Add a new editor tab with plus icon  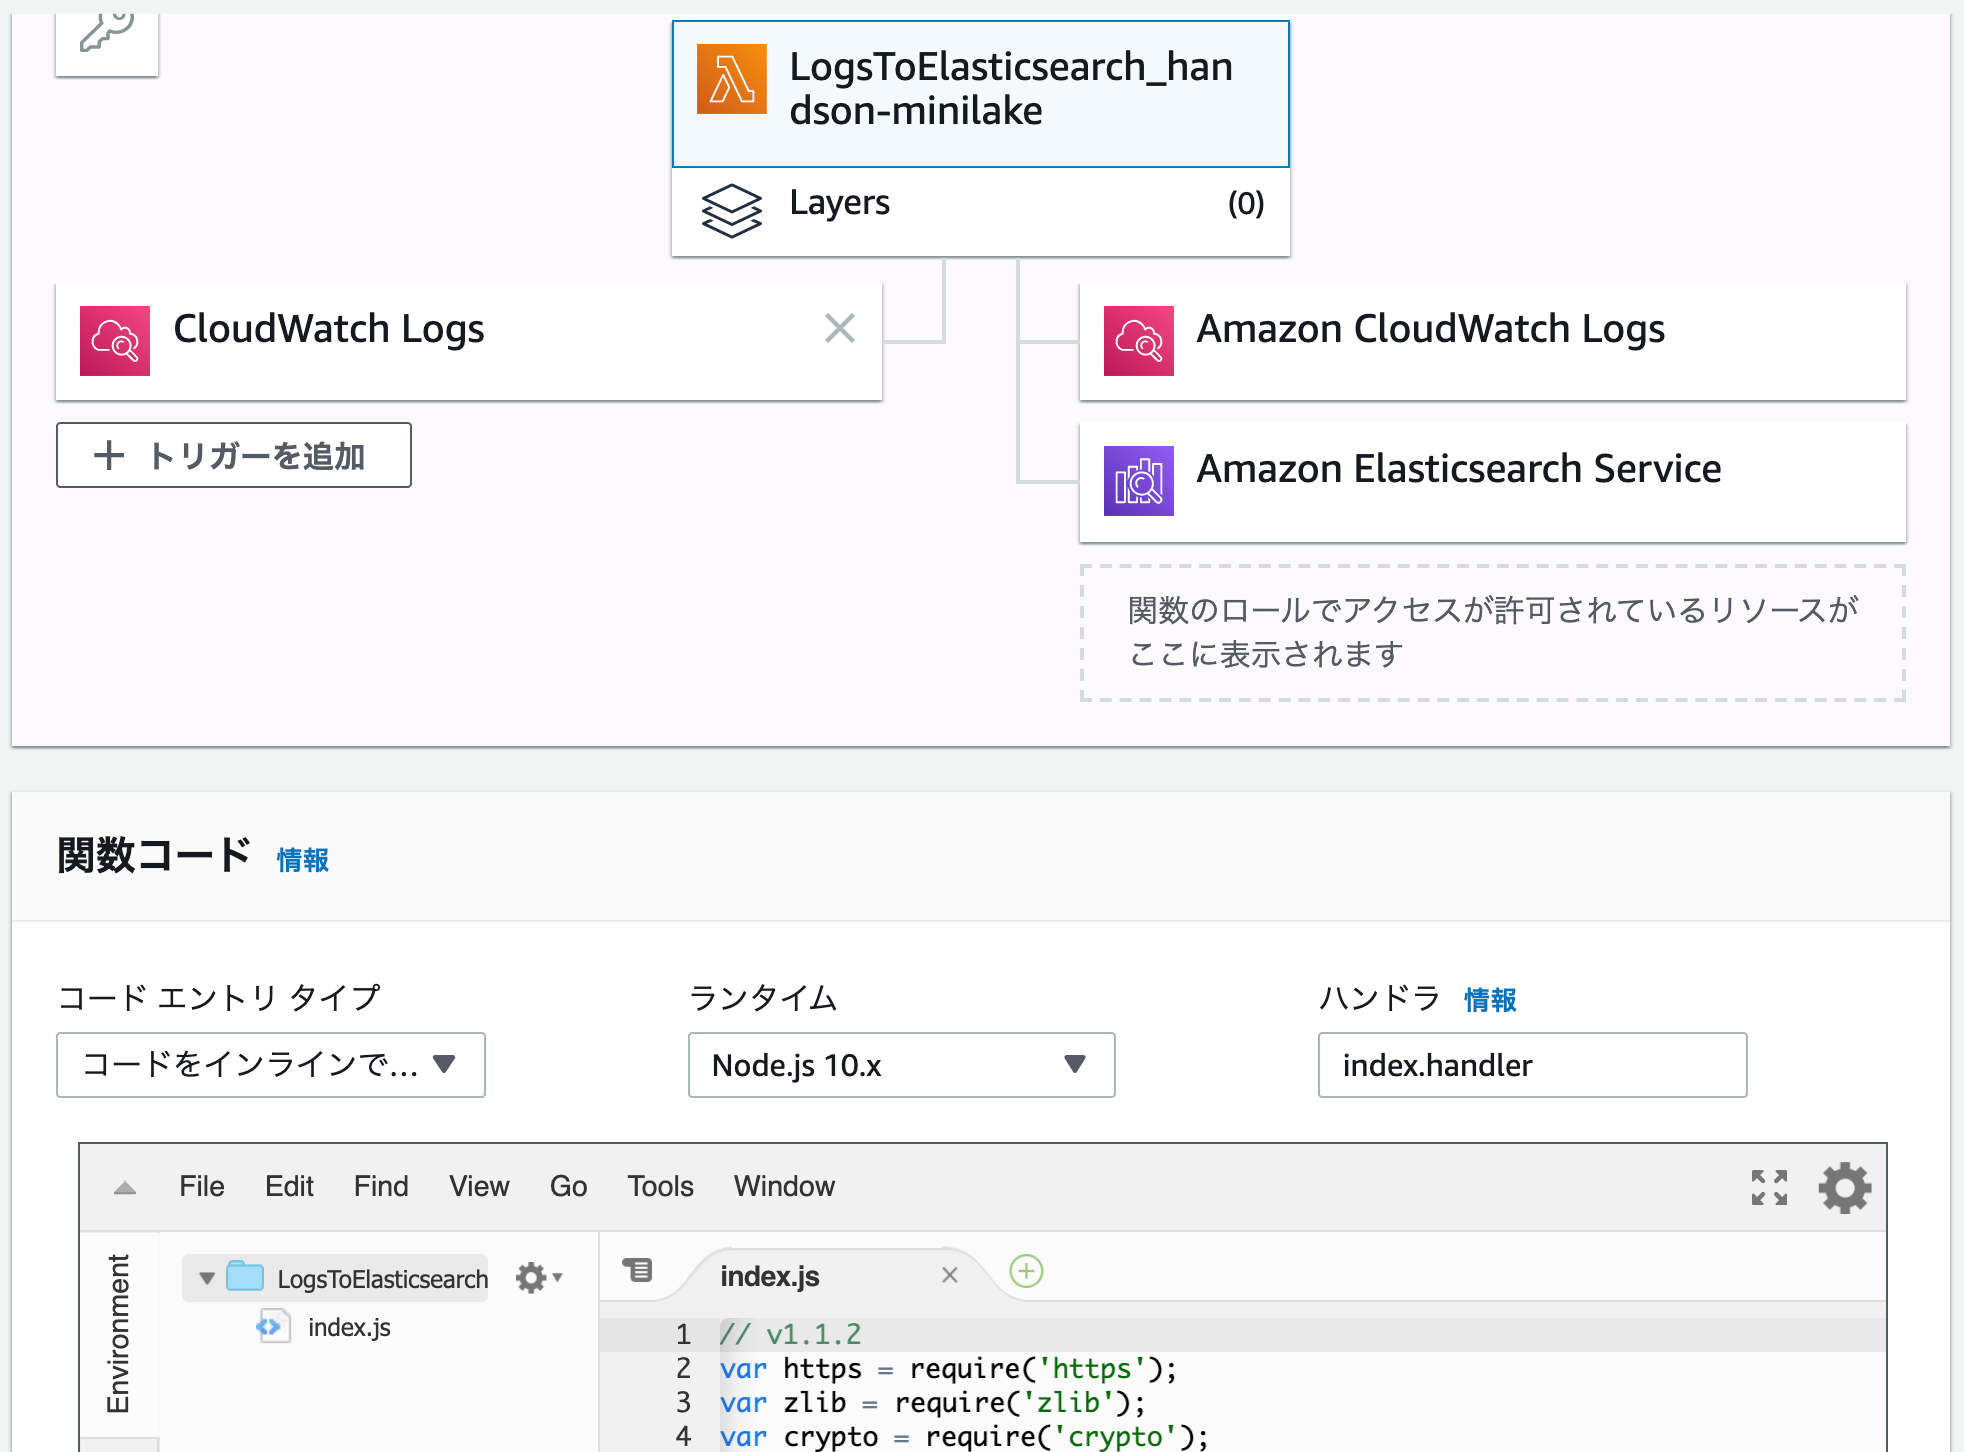coord(1026,1271)
